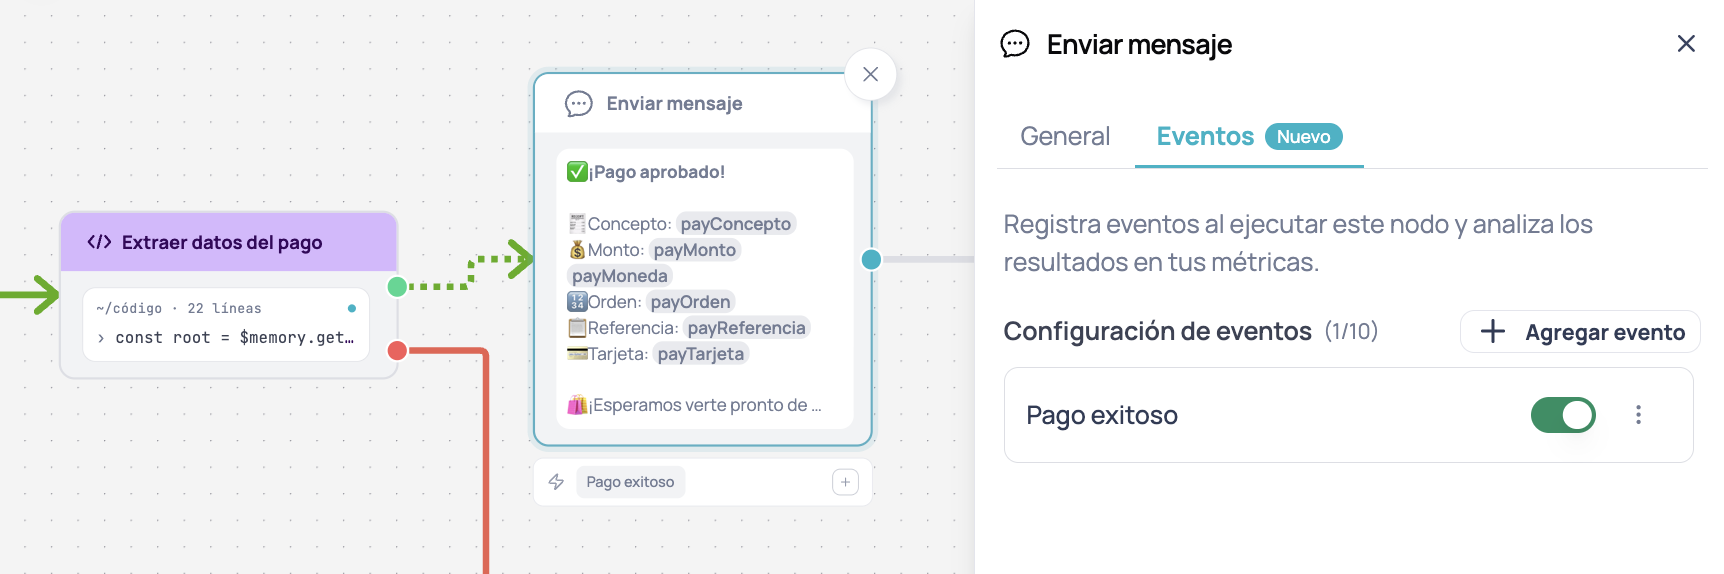Screen dimensions: 1724x574
Task: Select the Enviar mensaje node title
Action: [674, 104]
